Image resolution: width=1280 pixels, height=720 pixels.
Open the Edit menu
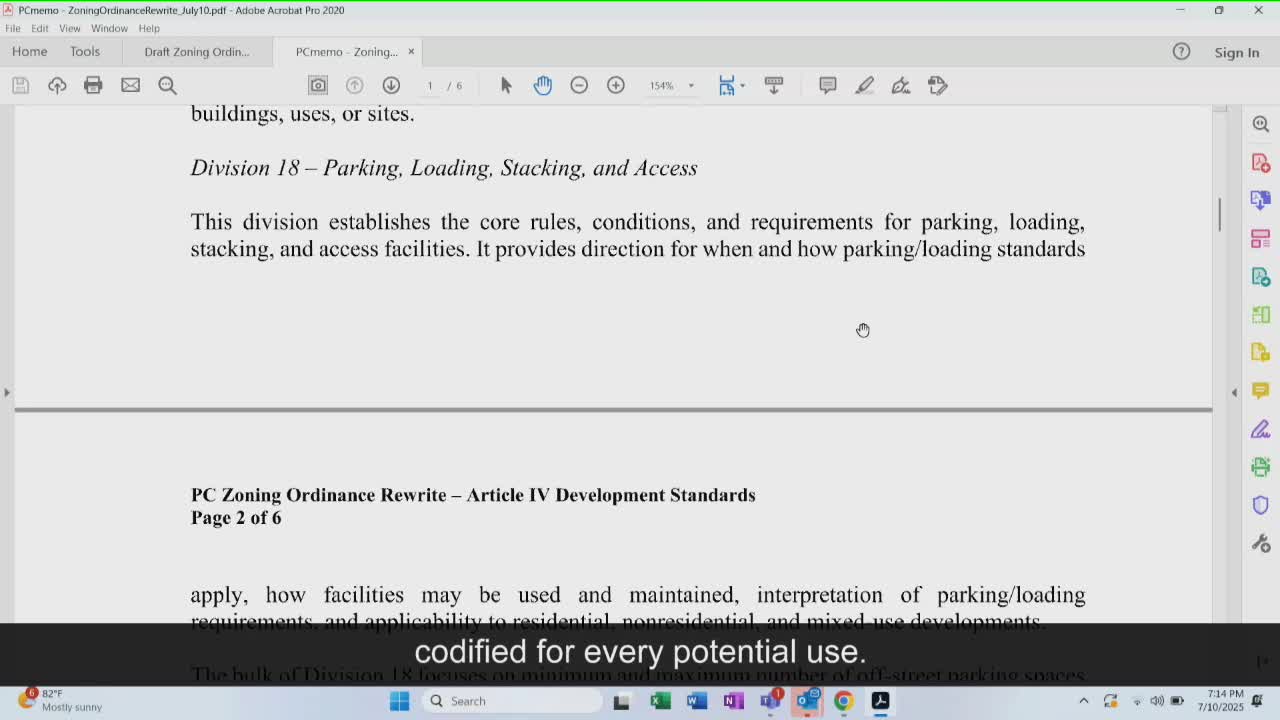[40, 28]
